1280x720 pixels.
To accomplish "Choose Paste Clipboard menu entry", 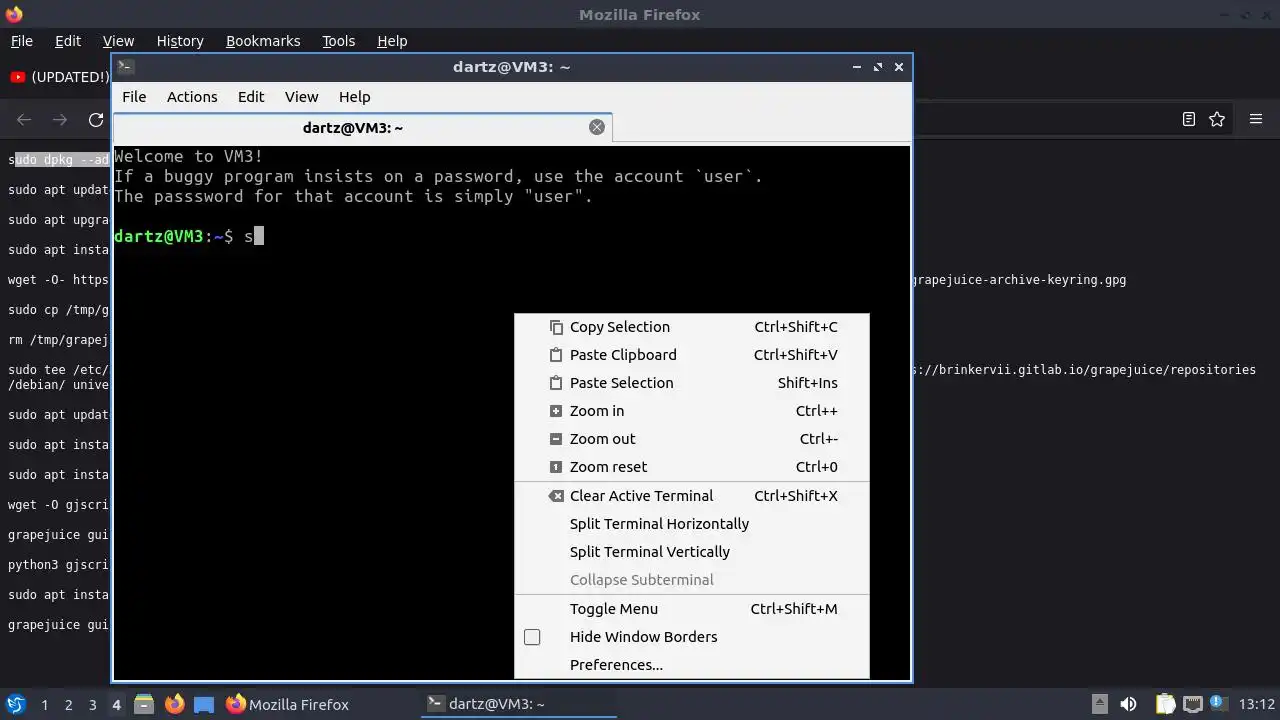I will [x=692, y=355].
